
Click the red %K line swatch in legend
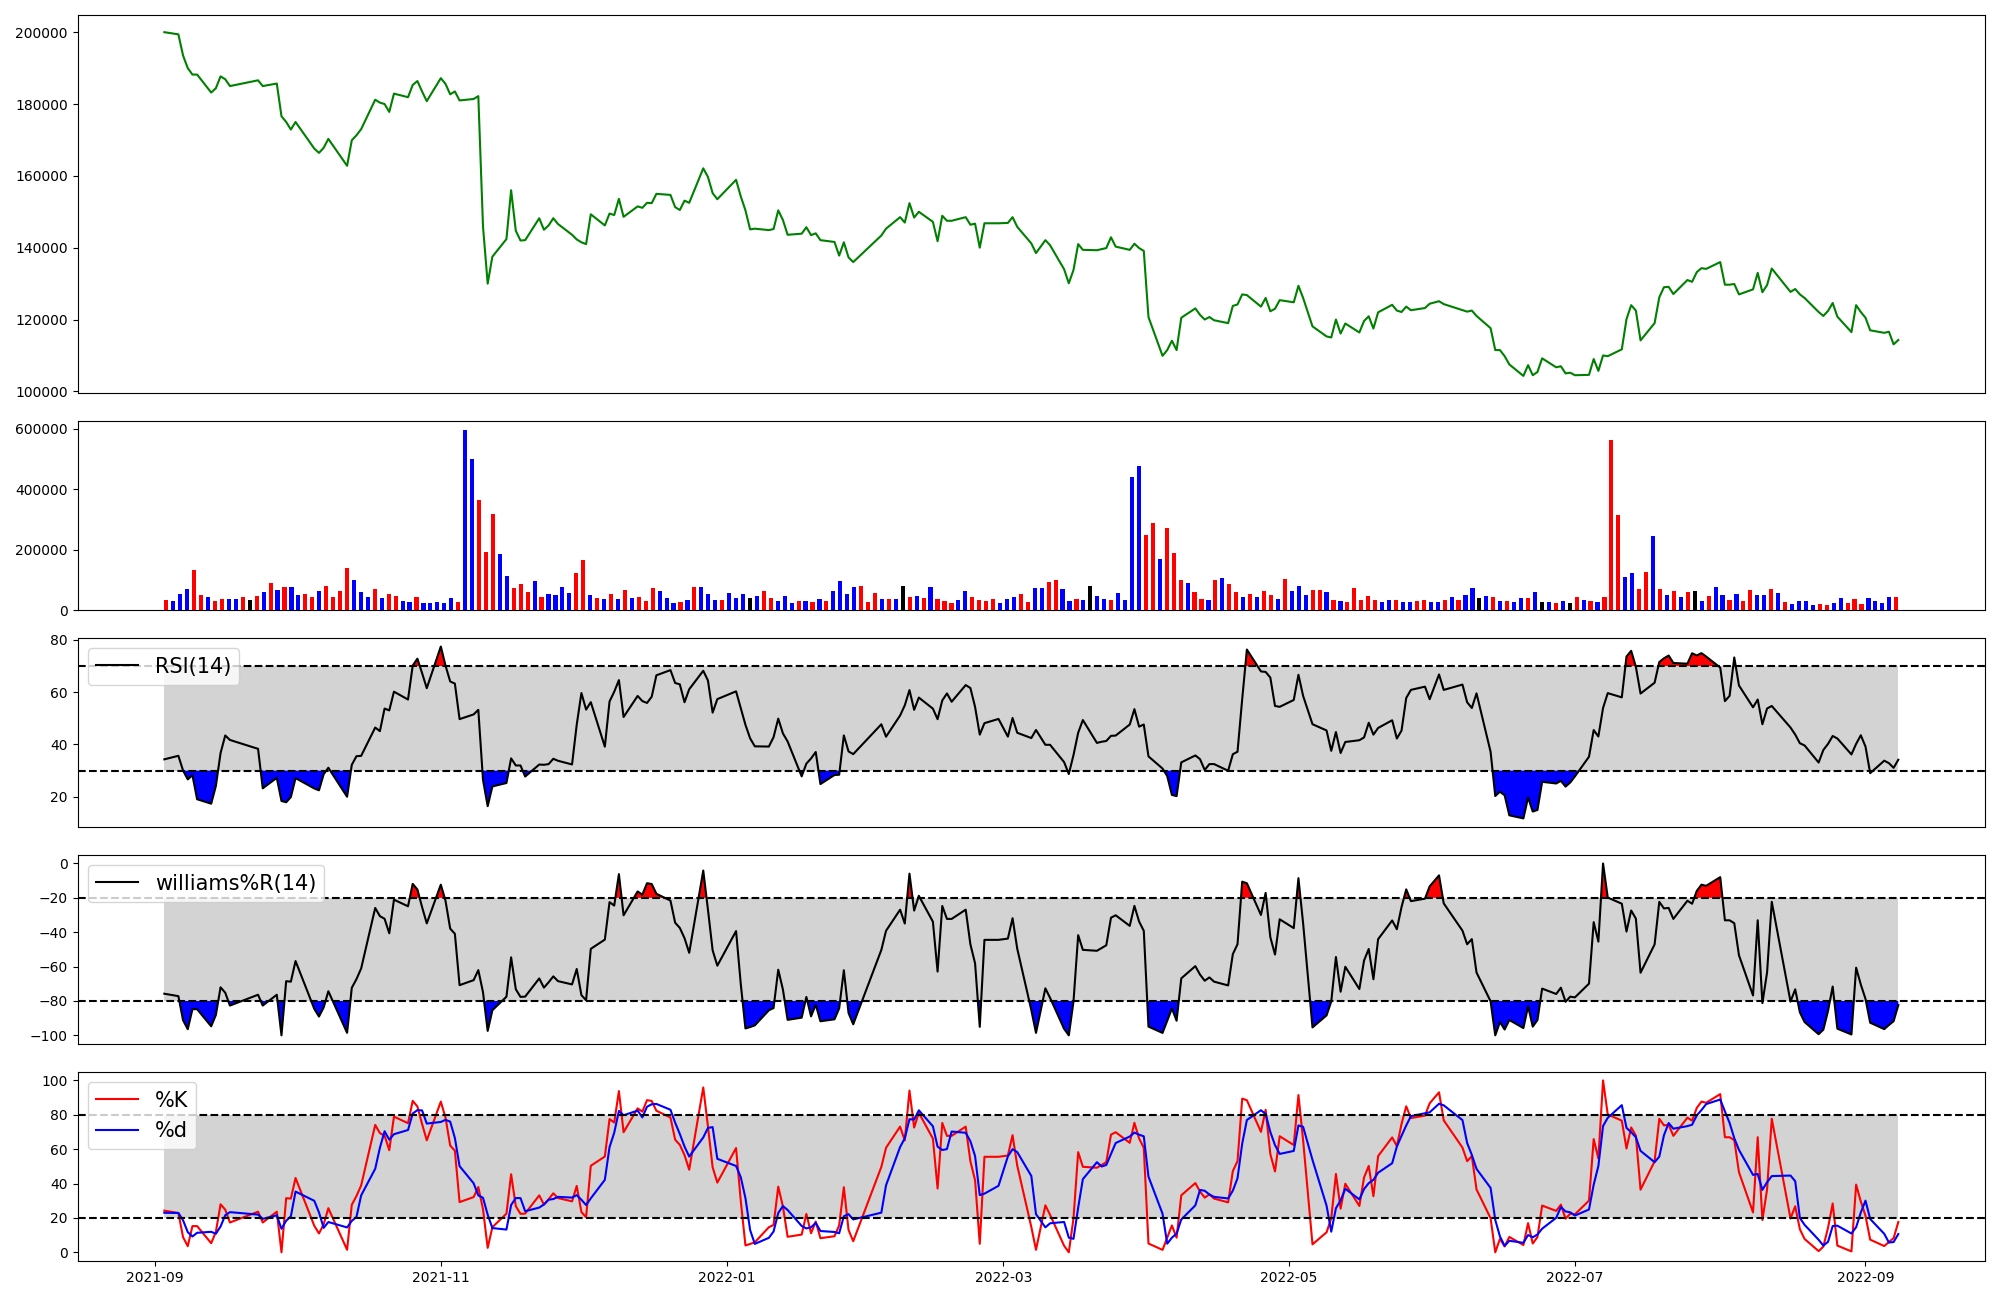(x=117, y=1100)
